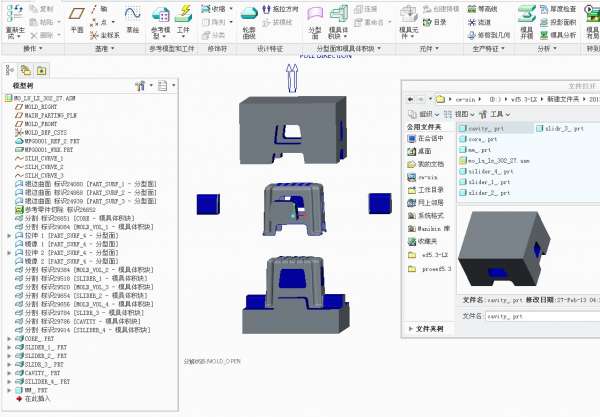
Task: Click the 文件名 input field
Action: [543, 316]
